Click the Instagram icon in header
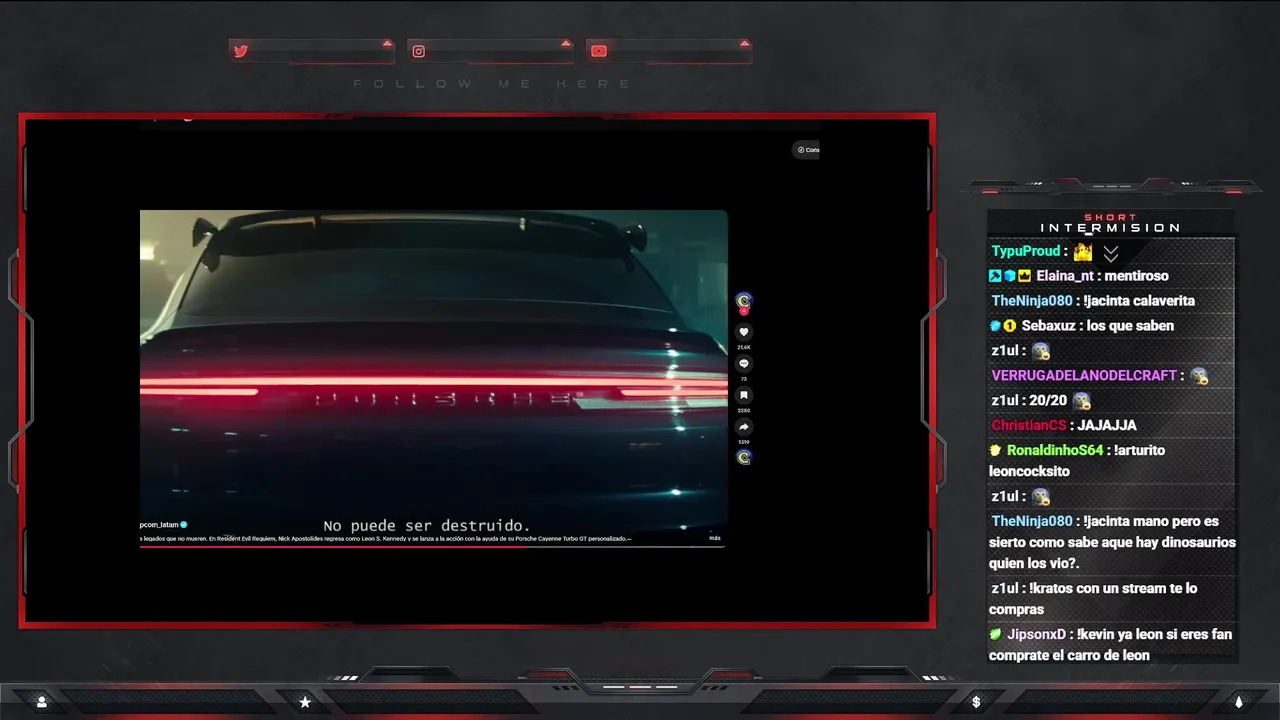Image resolution: width=1280 pixels, height=720 pixels. click(419, 51)
